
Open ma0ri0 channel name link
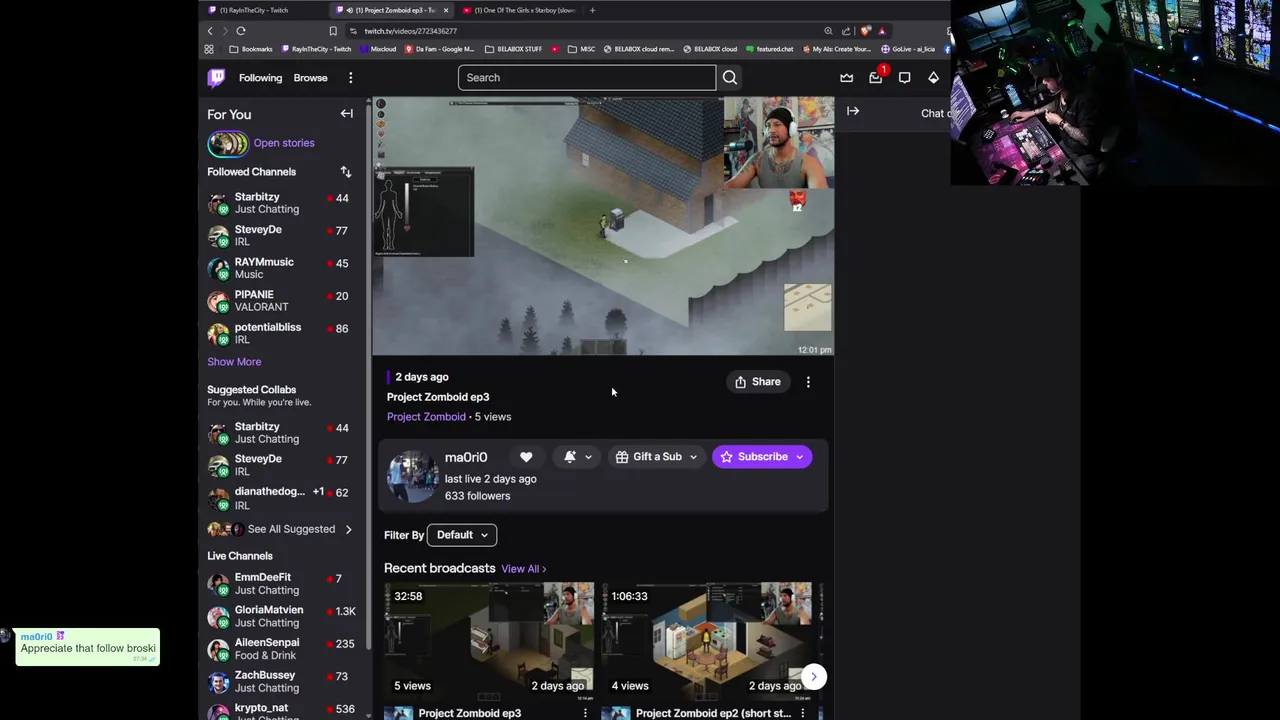coord(466,457)
